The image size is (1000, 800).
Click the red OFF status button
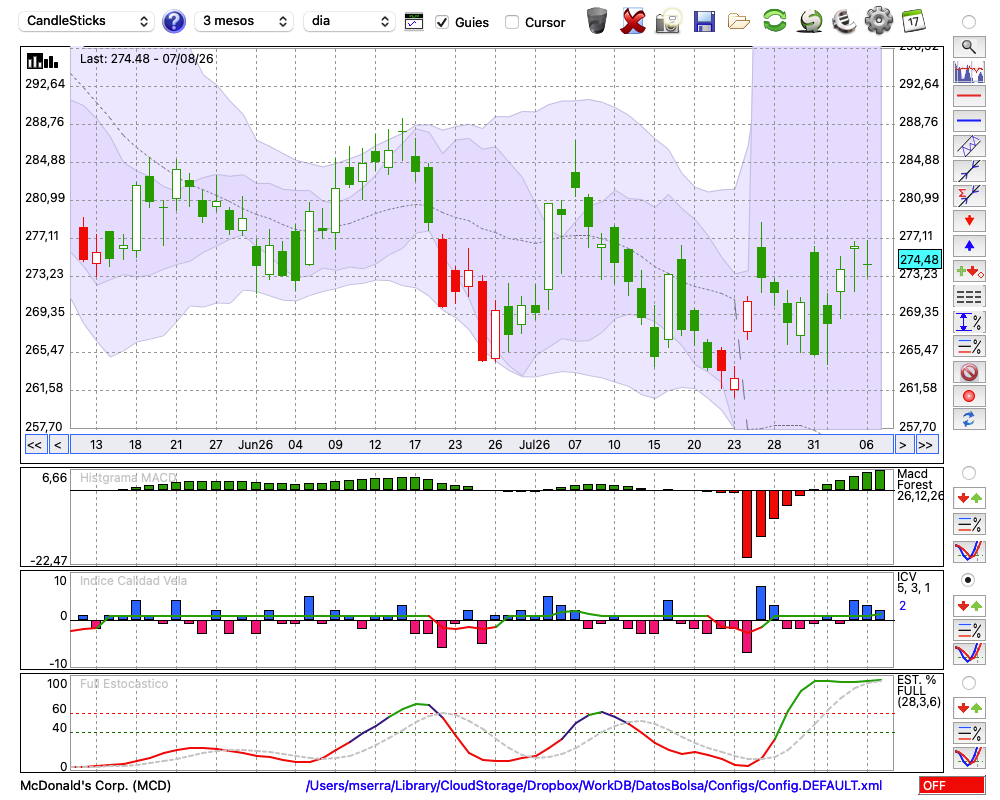click(x=952, y=785)
